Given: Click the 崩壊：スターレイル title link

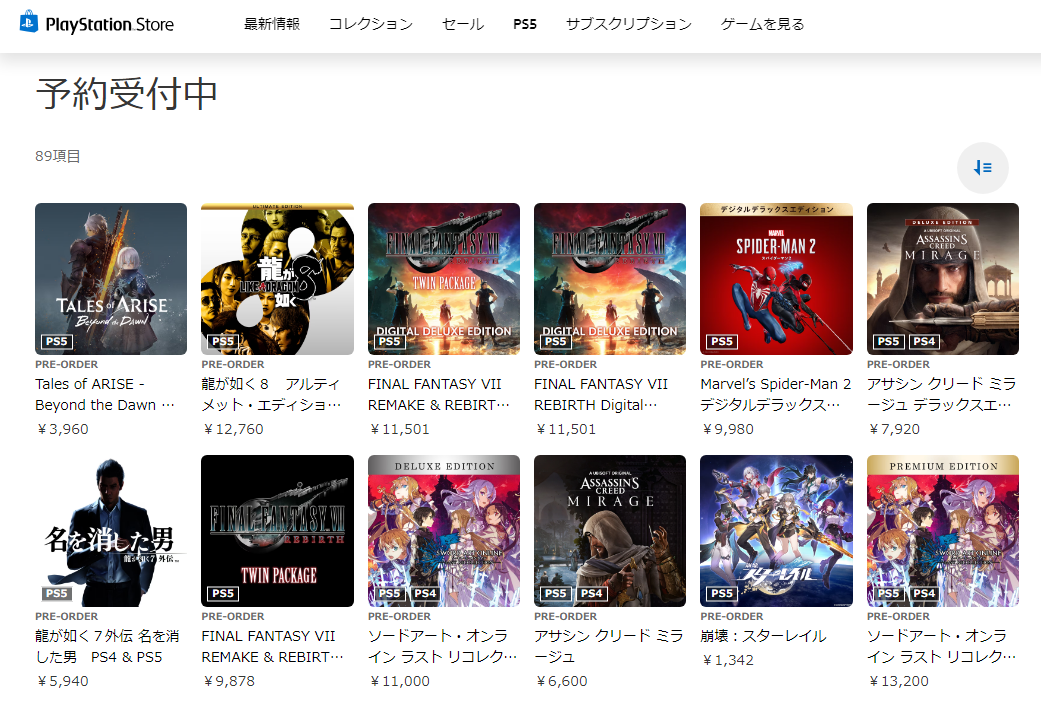Looking at the screenshot, I should pos(763,636).
